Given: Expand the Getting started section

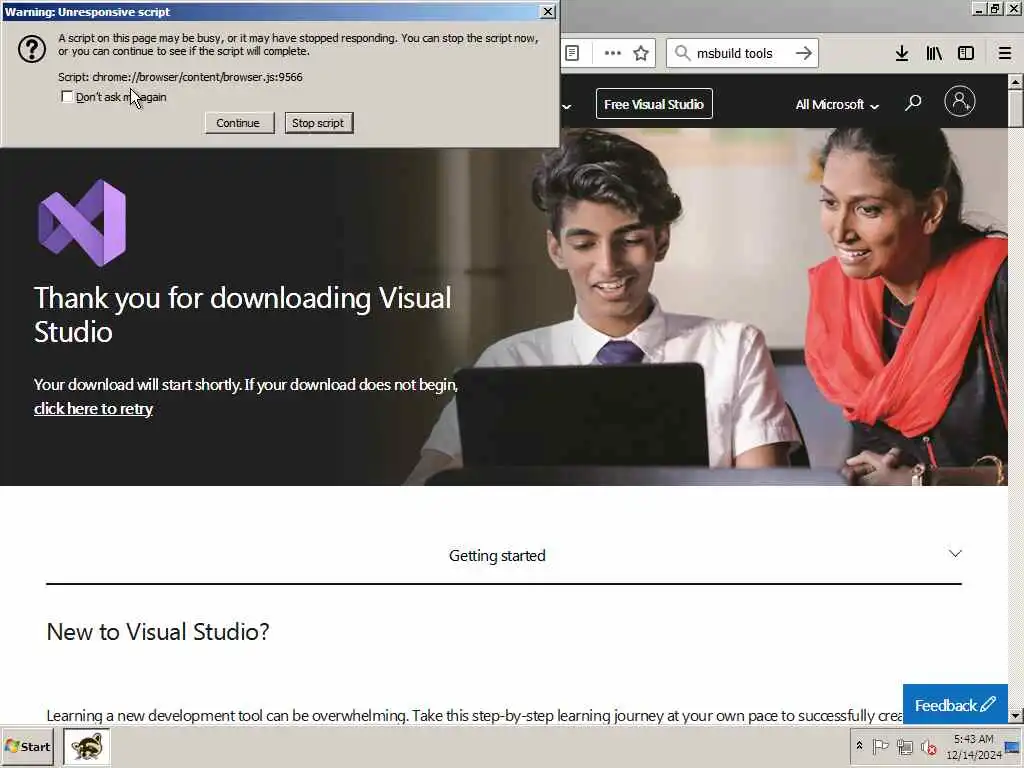Looking at the screenshot, I should [504, 555].
